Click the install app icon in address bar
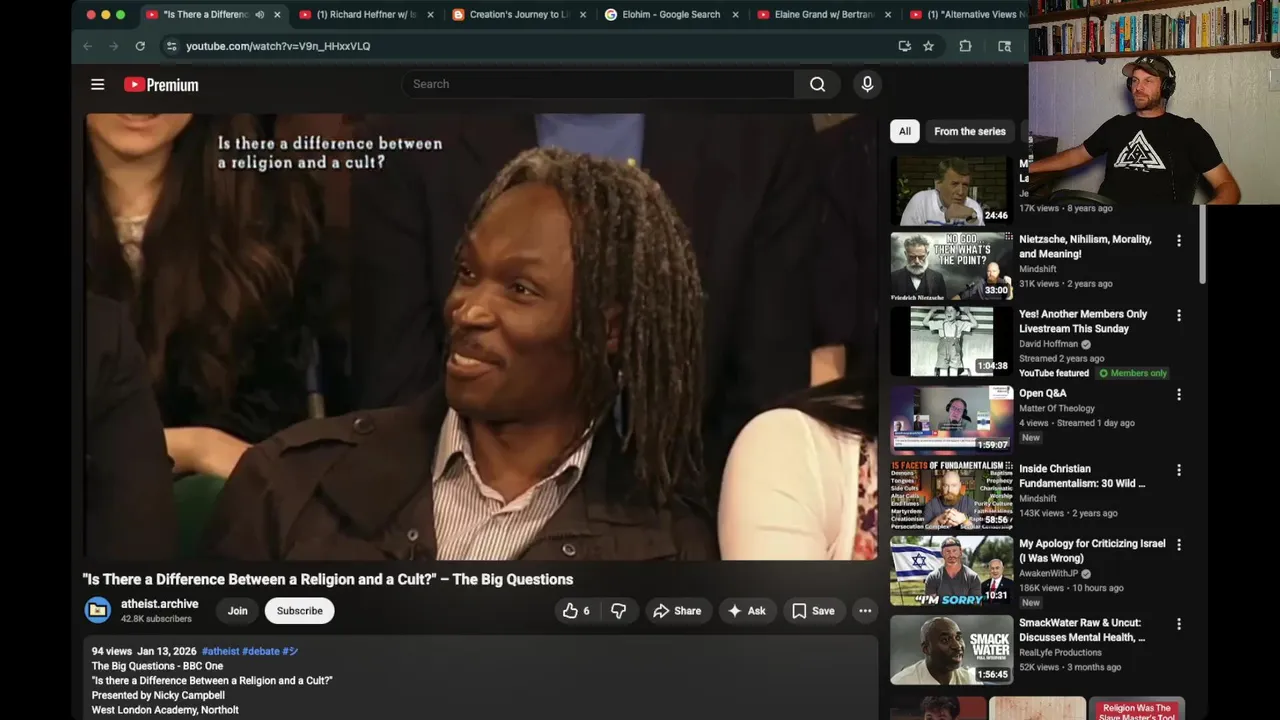Image resolution: width=1280 pixels, height=720 pixels. 904,46
